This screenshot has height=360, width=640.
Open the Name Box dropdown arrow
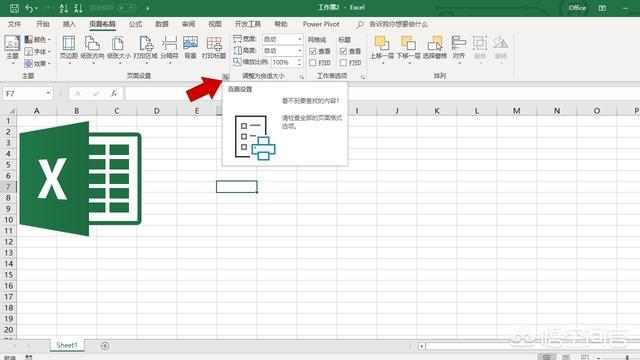click(48, 93)
